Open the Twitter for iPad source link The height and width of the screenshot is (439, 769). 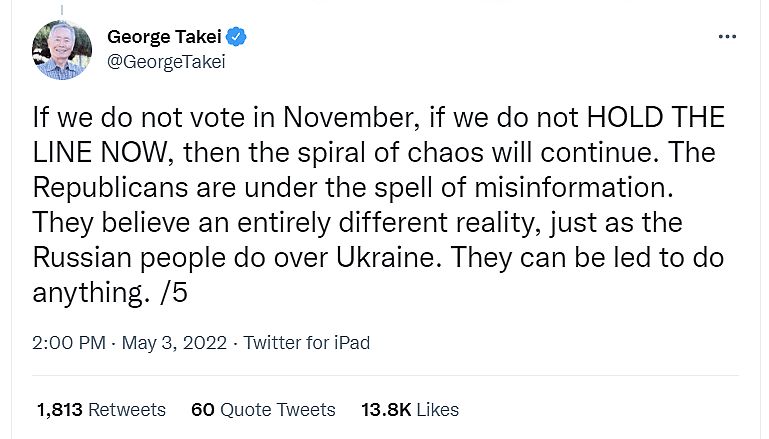pyautogui.click(x=307, y=343)
